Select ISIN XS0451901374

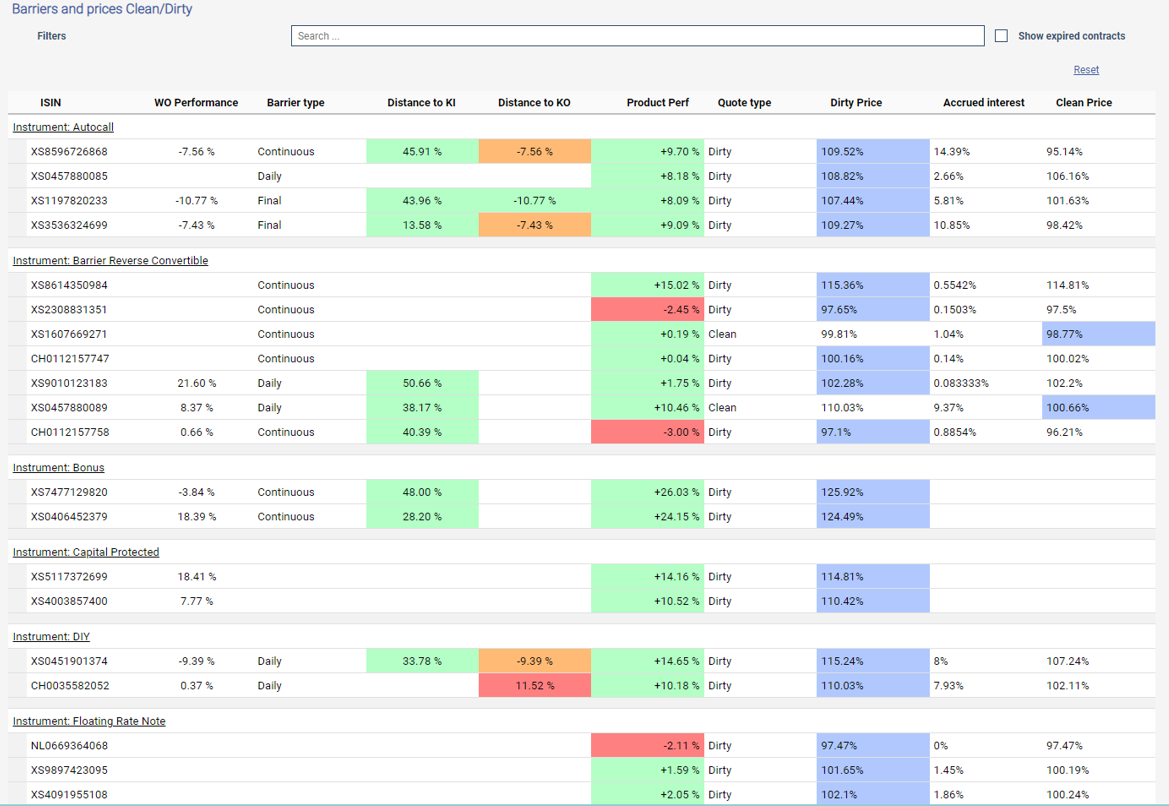coord(69,661)
